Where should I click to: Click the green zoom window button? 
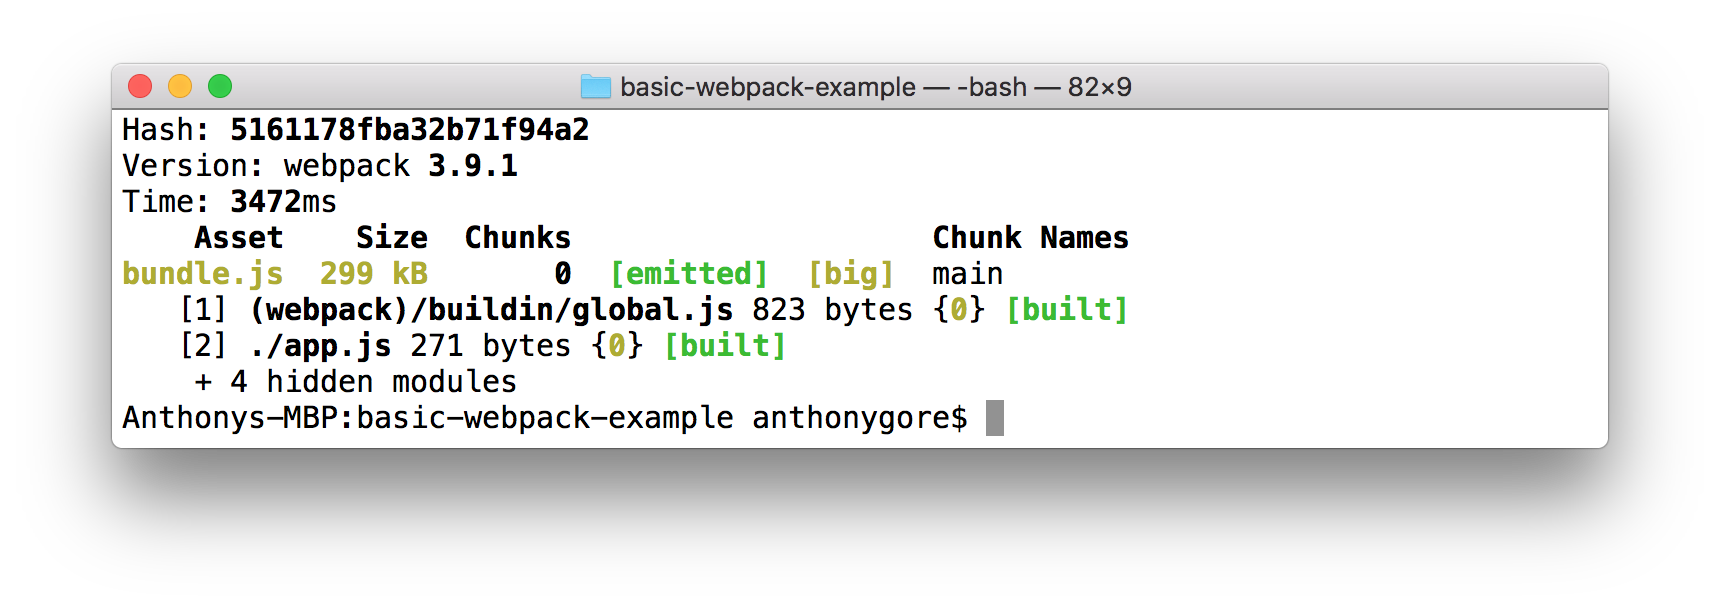(220, 87)
